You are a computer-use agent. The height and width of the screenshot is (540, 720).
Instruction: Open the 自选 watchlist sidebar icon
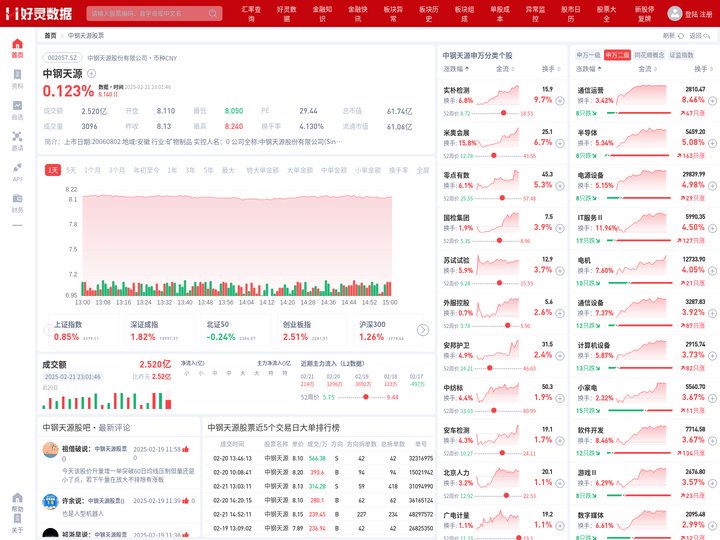17,106
